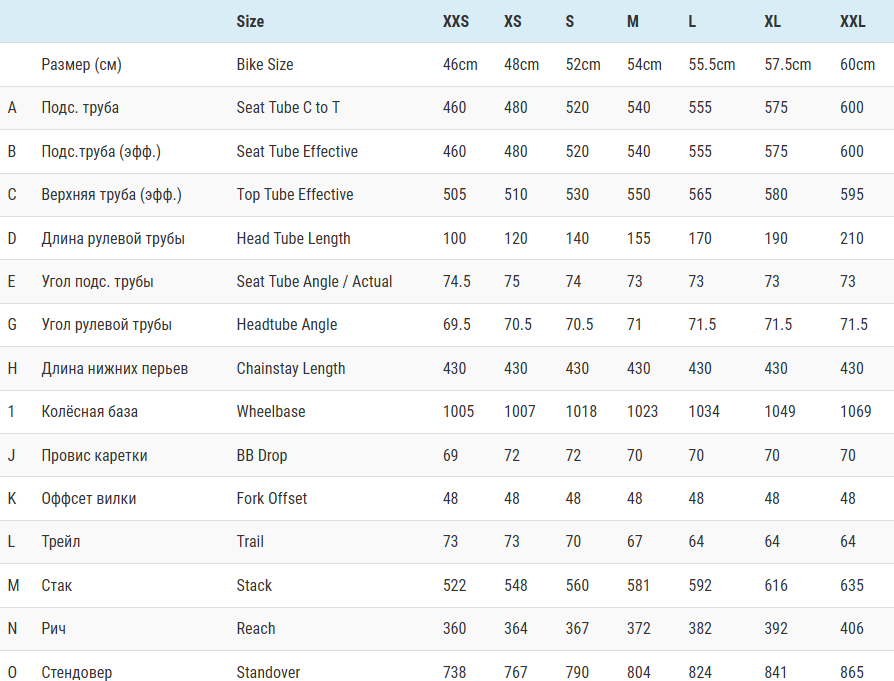The width and height of the screenshot is (894, 681).
Task: Click the Wheelbase value 1069
Action: pos(857,412)
